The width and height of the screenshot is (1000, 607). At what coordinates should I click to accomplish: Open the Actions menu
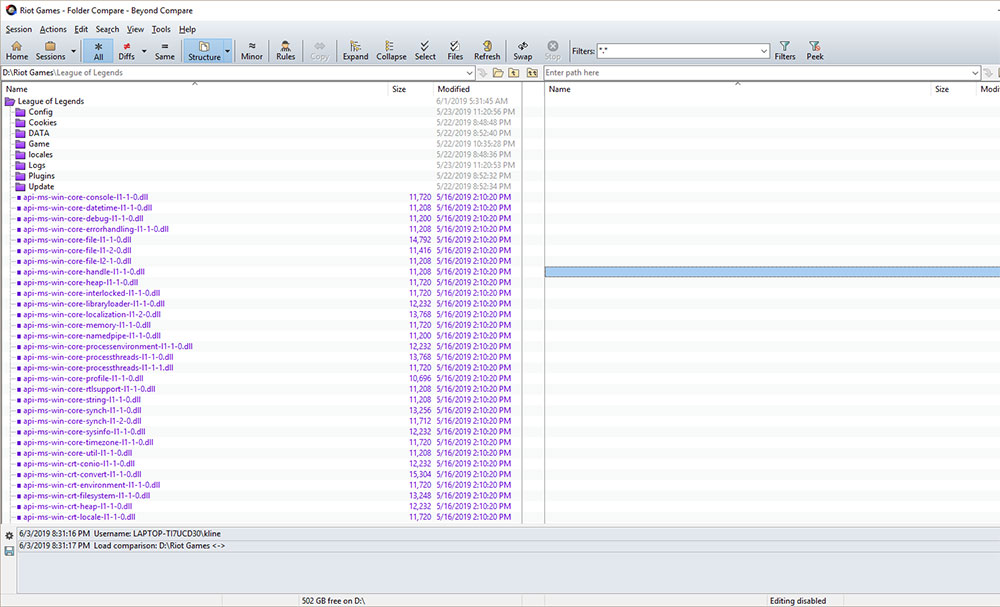point(53,29)
